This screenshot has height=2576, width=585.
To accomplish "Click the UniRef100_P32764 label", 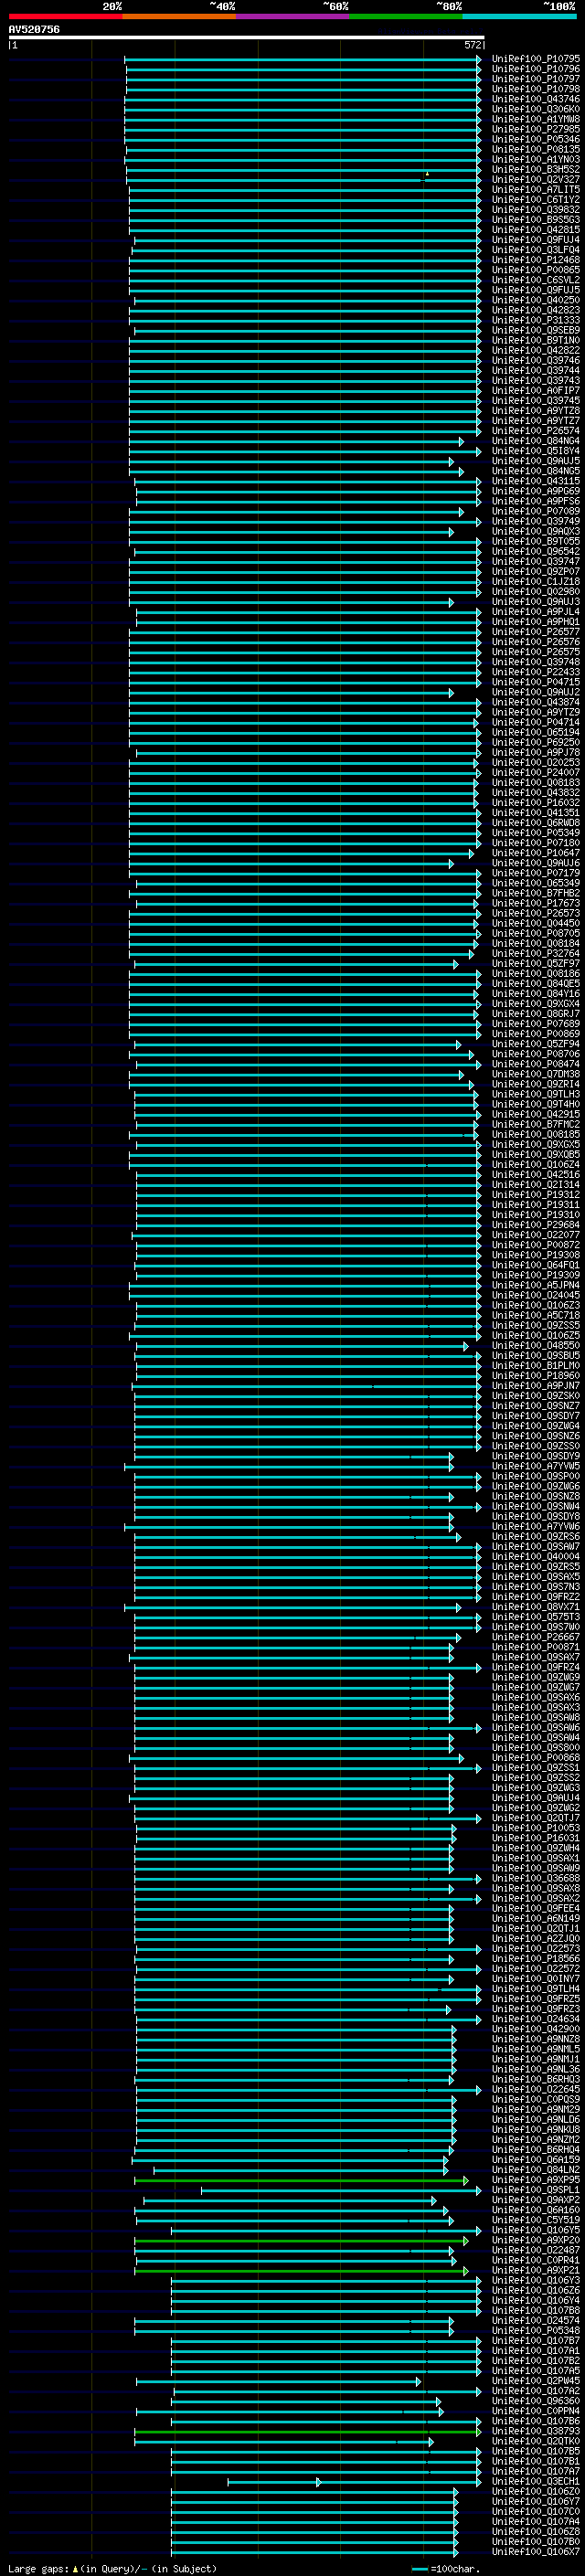I will click(535, 953).
